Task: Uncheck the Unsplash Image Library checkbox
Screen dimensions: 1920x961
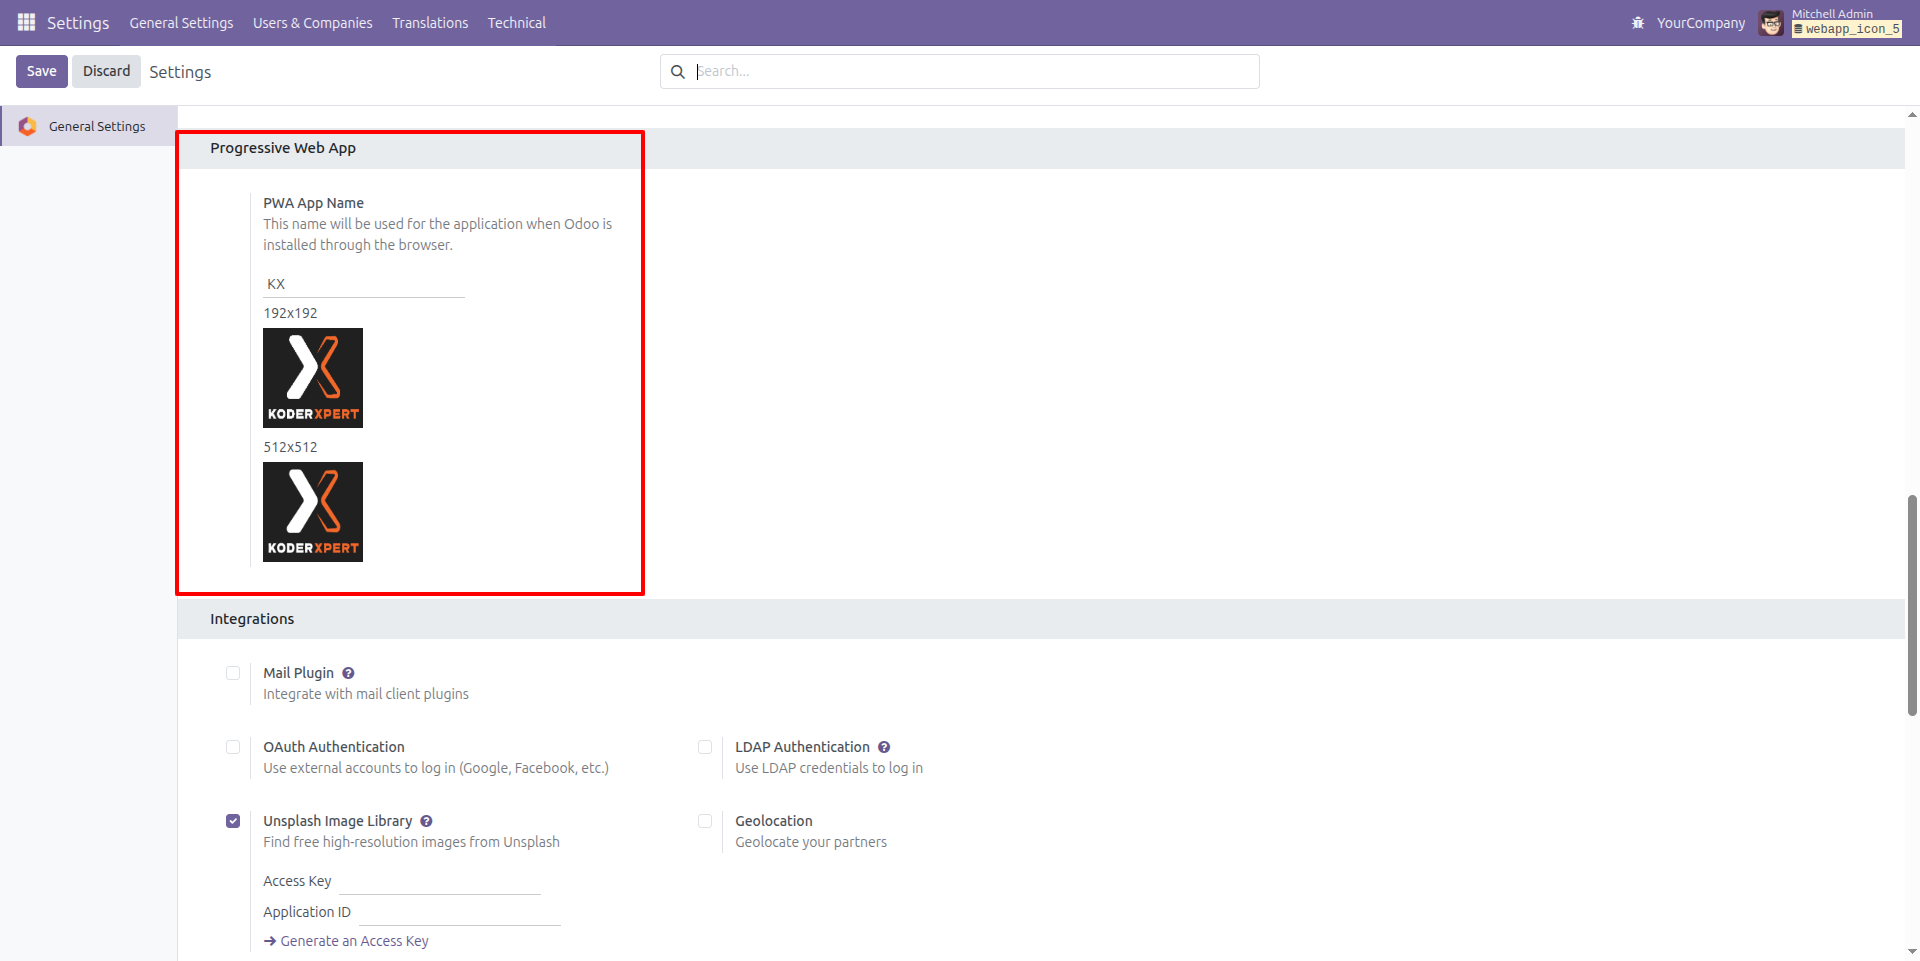Action: [233, 821]
